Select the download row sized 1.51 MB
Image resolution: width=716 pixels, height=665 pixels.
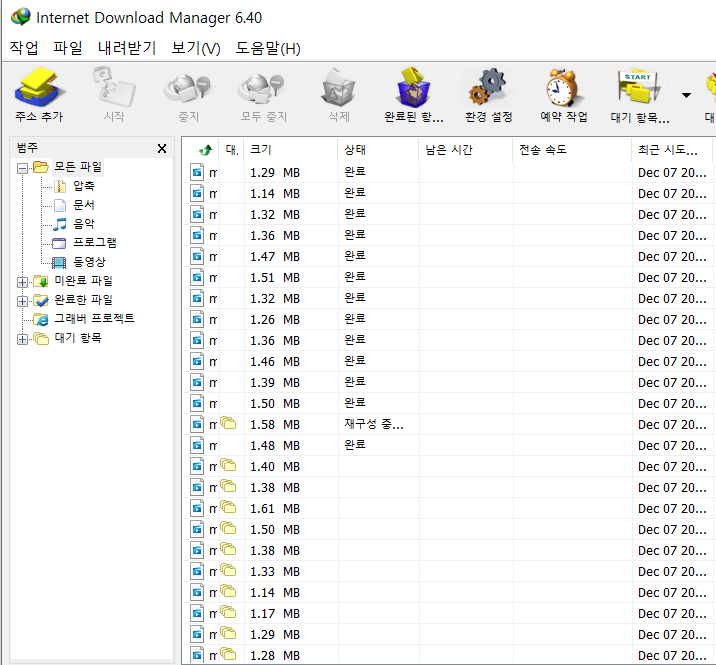pyautogui.click(x=449, y=278)
